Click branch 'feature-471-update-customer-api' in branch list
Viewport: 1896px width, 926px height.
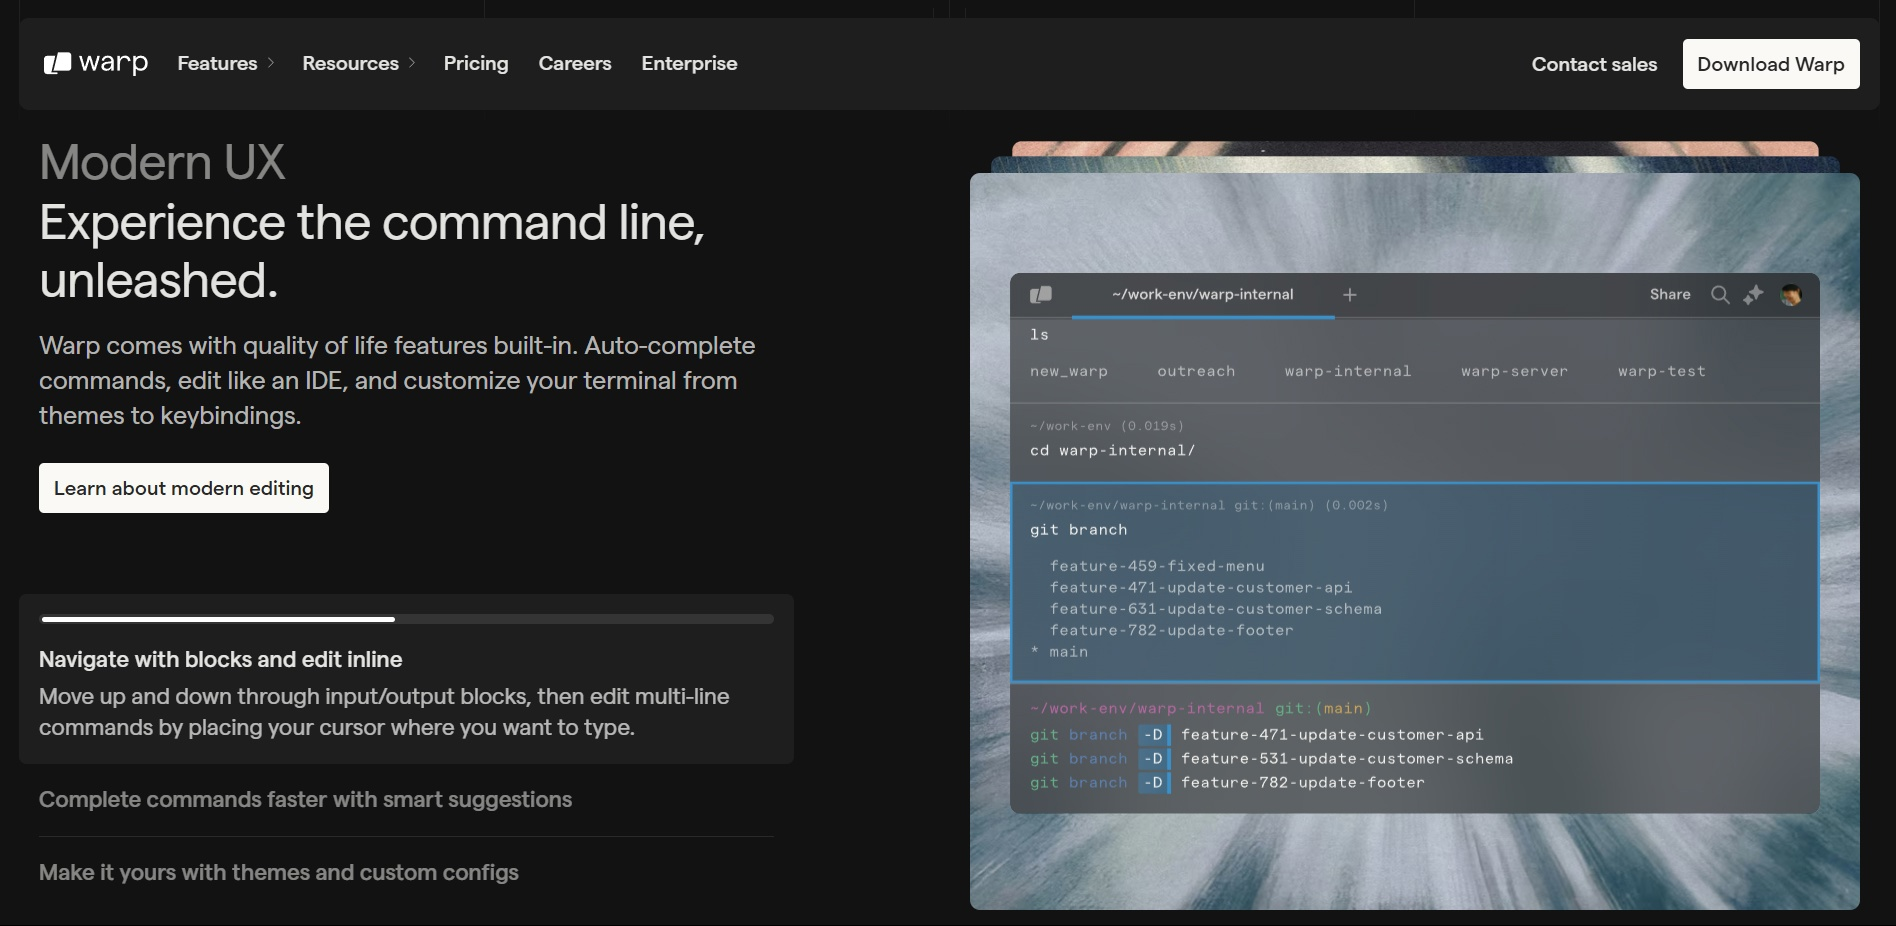click(1201, 587)
